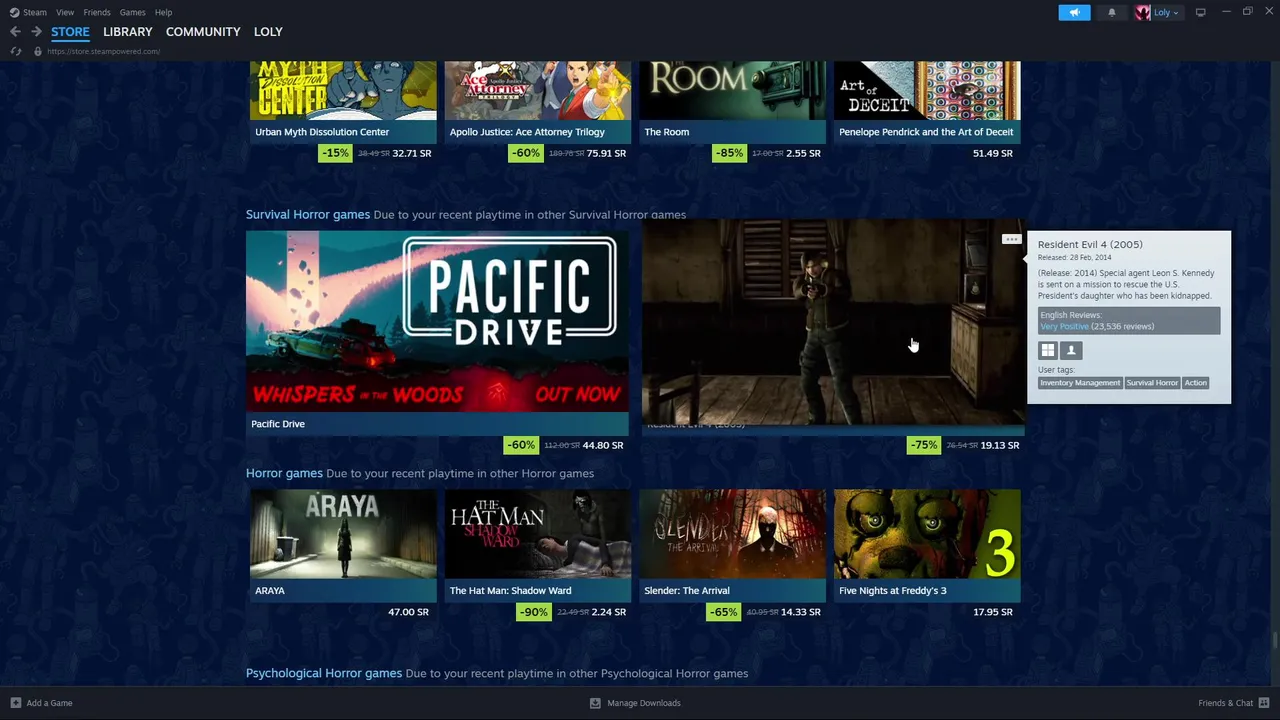This screenshot has width=1280, height=720.
Task: Open the Games menu
Action: click(x=132, y=12)
